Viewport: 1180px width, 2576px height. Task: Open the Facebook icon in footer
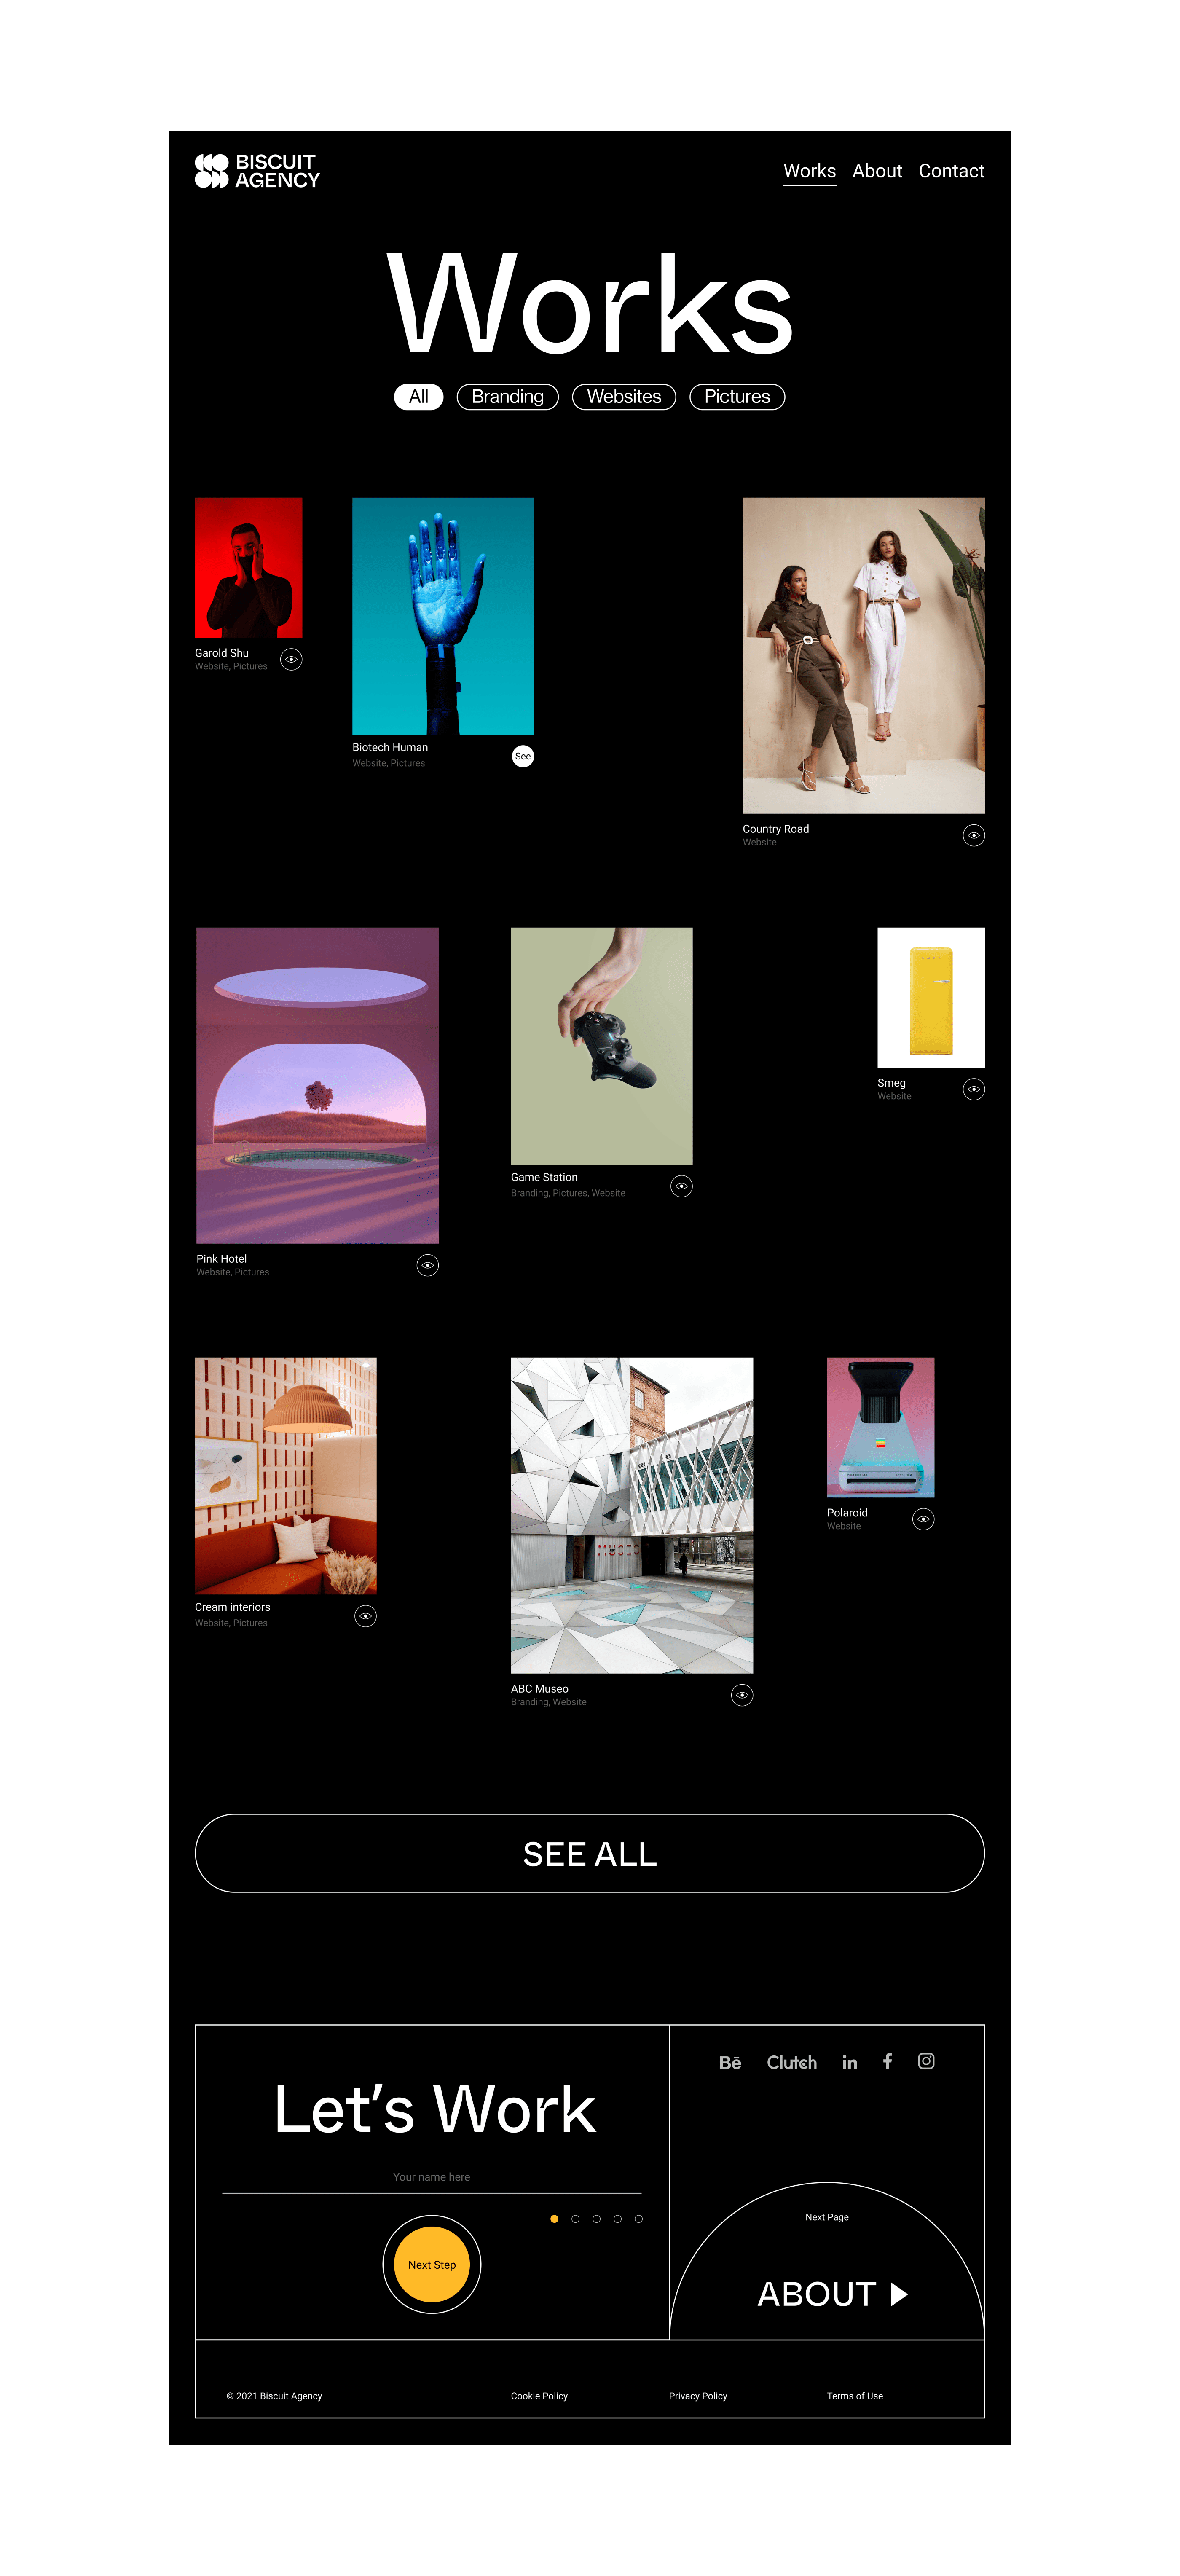click(887, 2061)
